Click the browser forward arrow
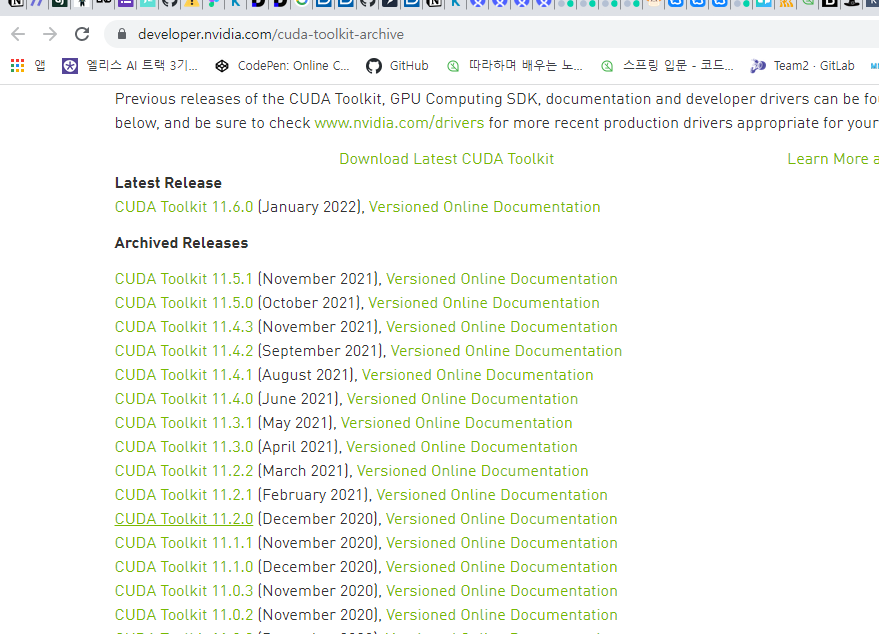Screen dimensions: 879x634 pyautogui.click(x=50, y=34)
